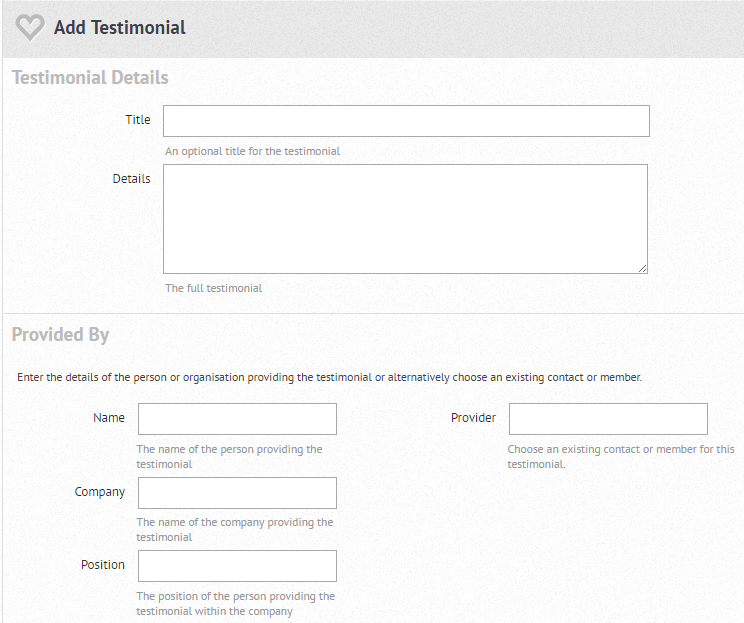The width and height of the screenshot is (744, 623).
Task: Click the 'An optional title' hint text
Action: coord(252,152)
